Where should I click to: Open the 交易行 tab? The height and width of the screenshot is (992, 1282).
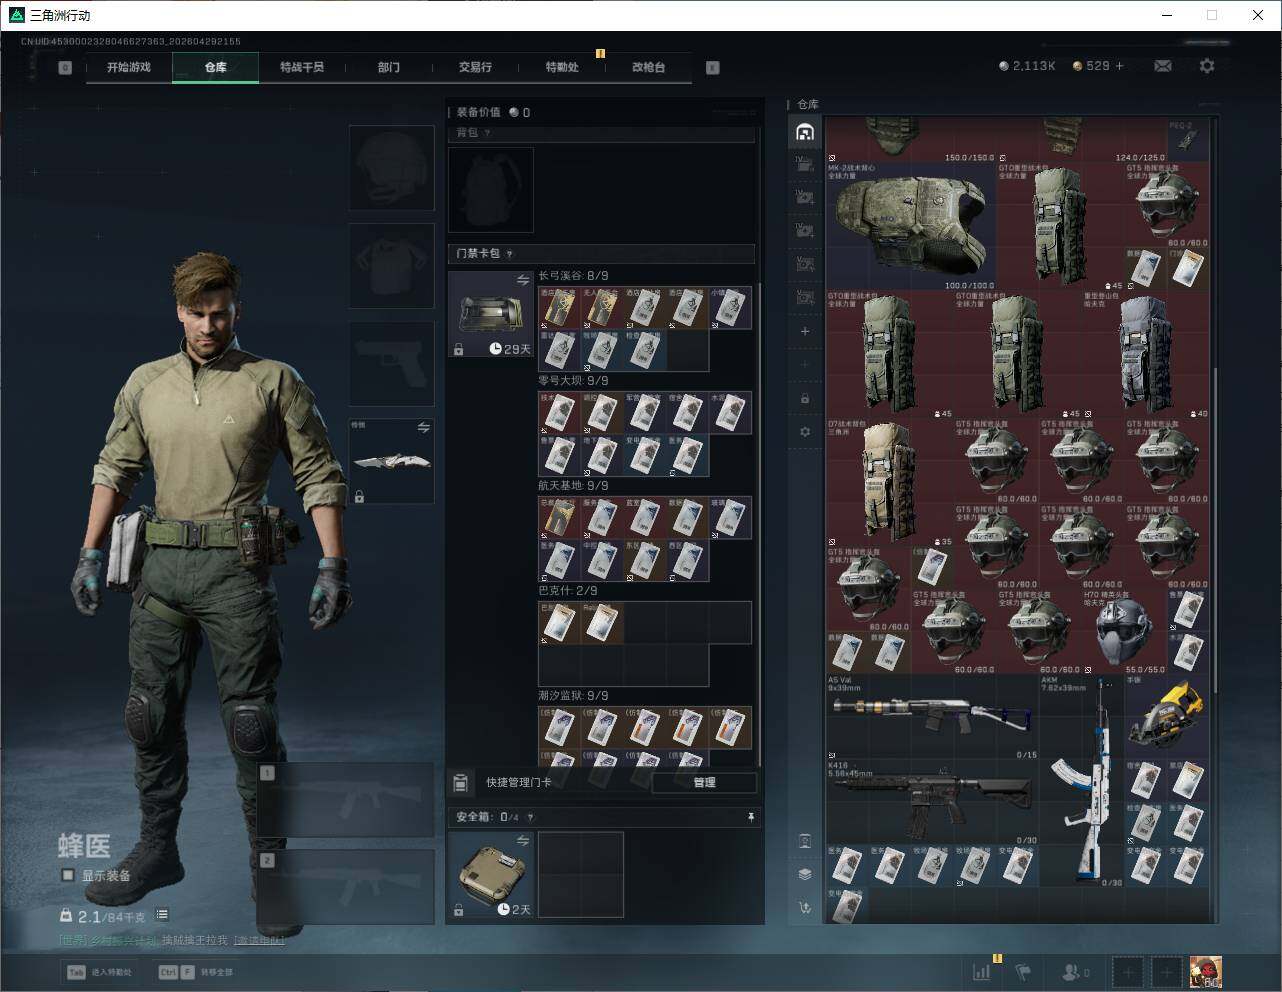coord(475,68)
